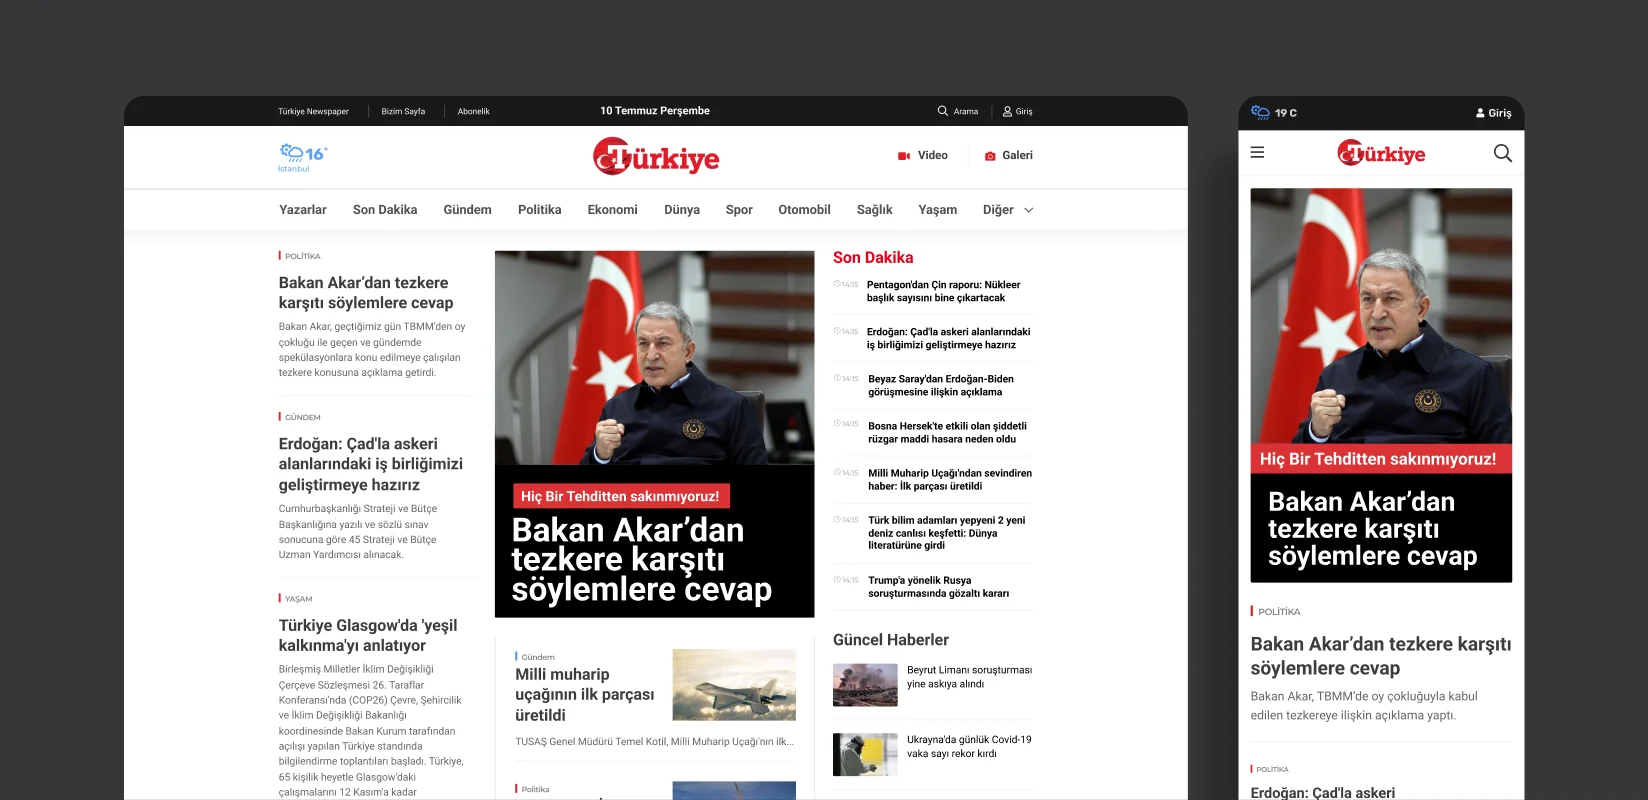Tap the '19 C' temperature in mobile bar
Image resolution: width=1648 pixels, height=800 pixels.
[1286, 113]
